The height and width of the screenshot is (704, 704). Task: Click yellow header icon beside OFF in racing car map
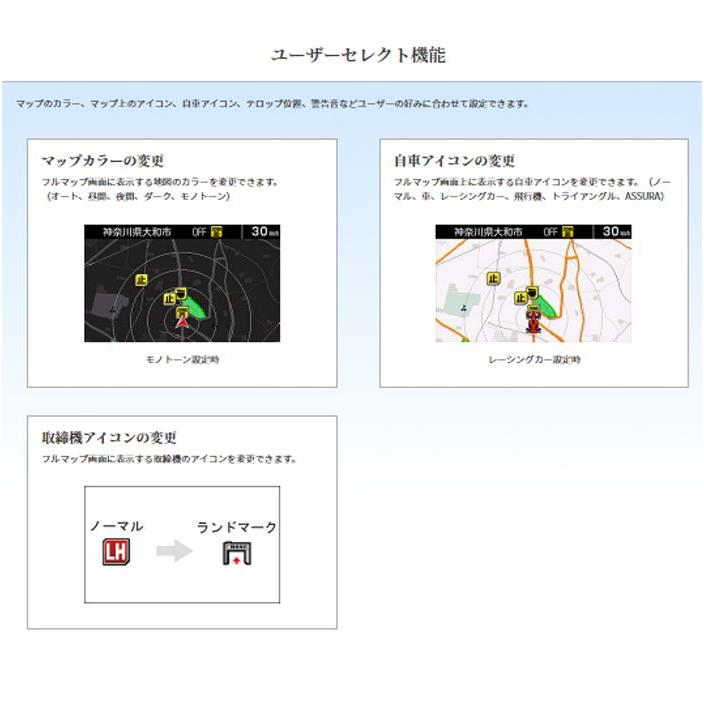[x=568, y=232]
